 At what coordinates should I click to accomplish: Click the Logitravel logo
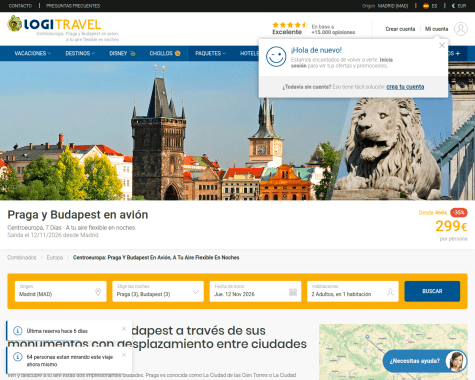tap(54, 24)
